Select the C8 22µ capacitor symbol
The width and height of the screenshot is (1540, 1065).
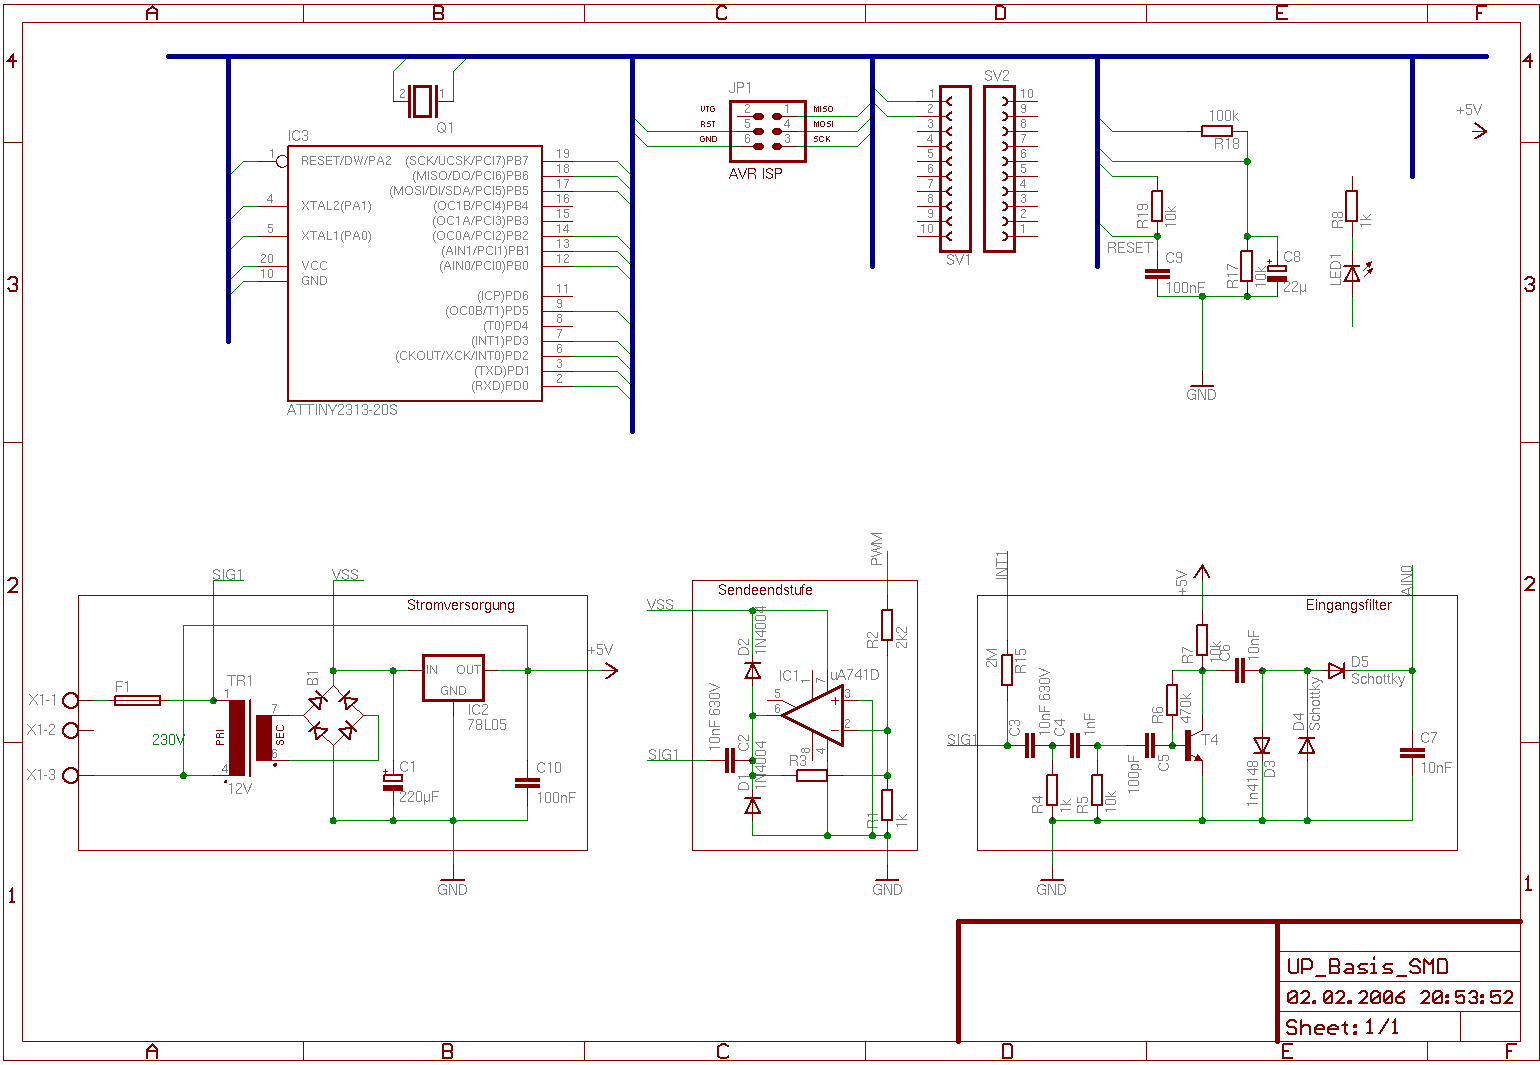(x=1277, y=274)
